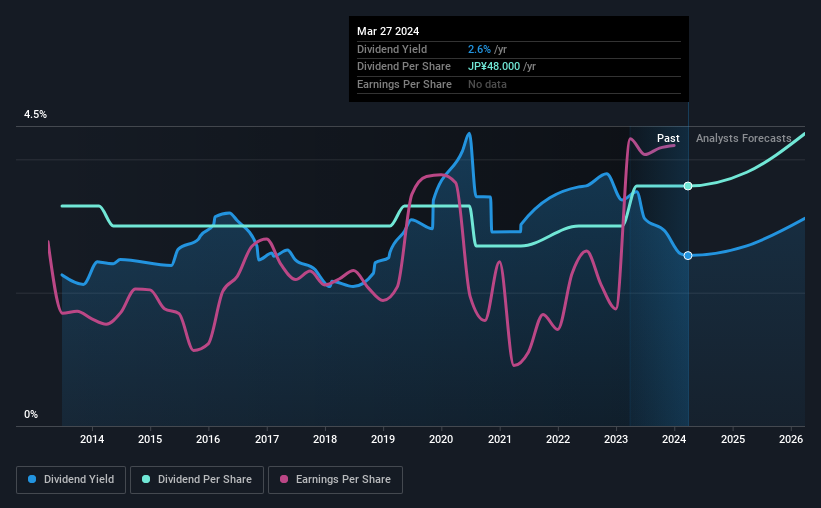Click the 2020 x-axis year label

[x=441, y=439]
